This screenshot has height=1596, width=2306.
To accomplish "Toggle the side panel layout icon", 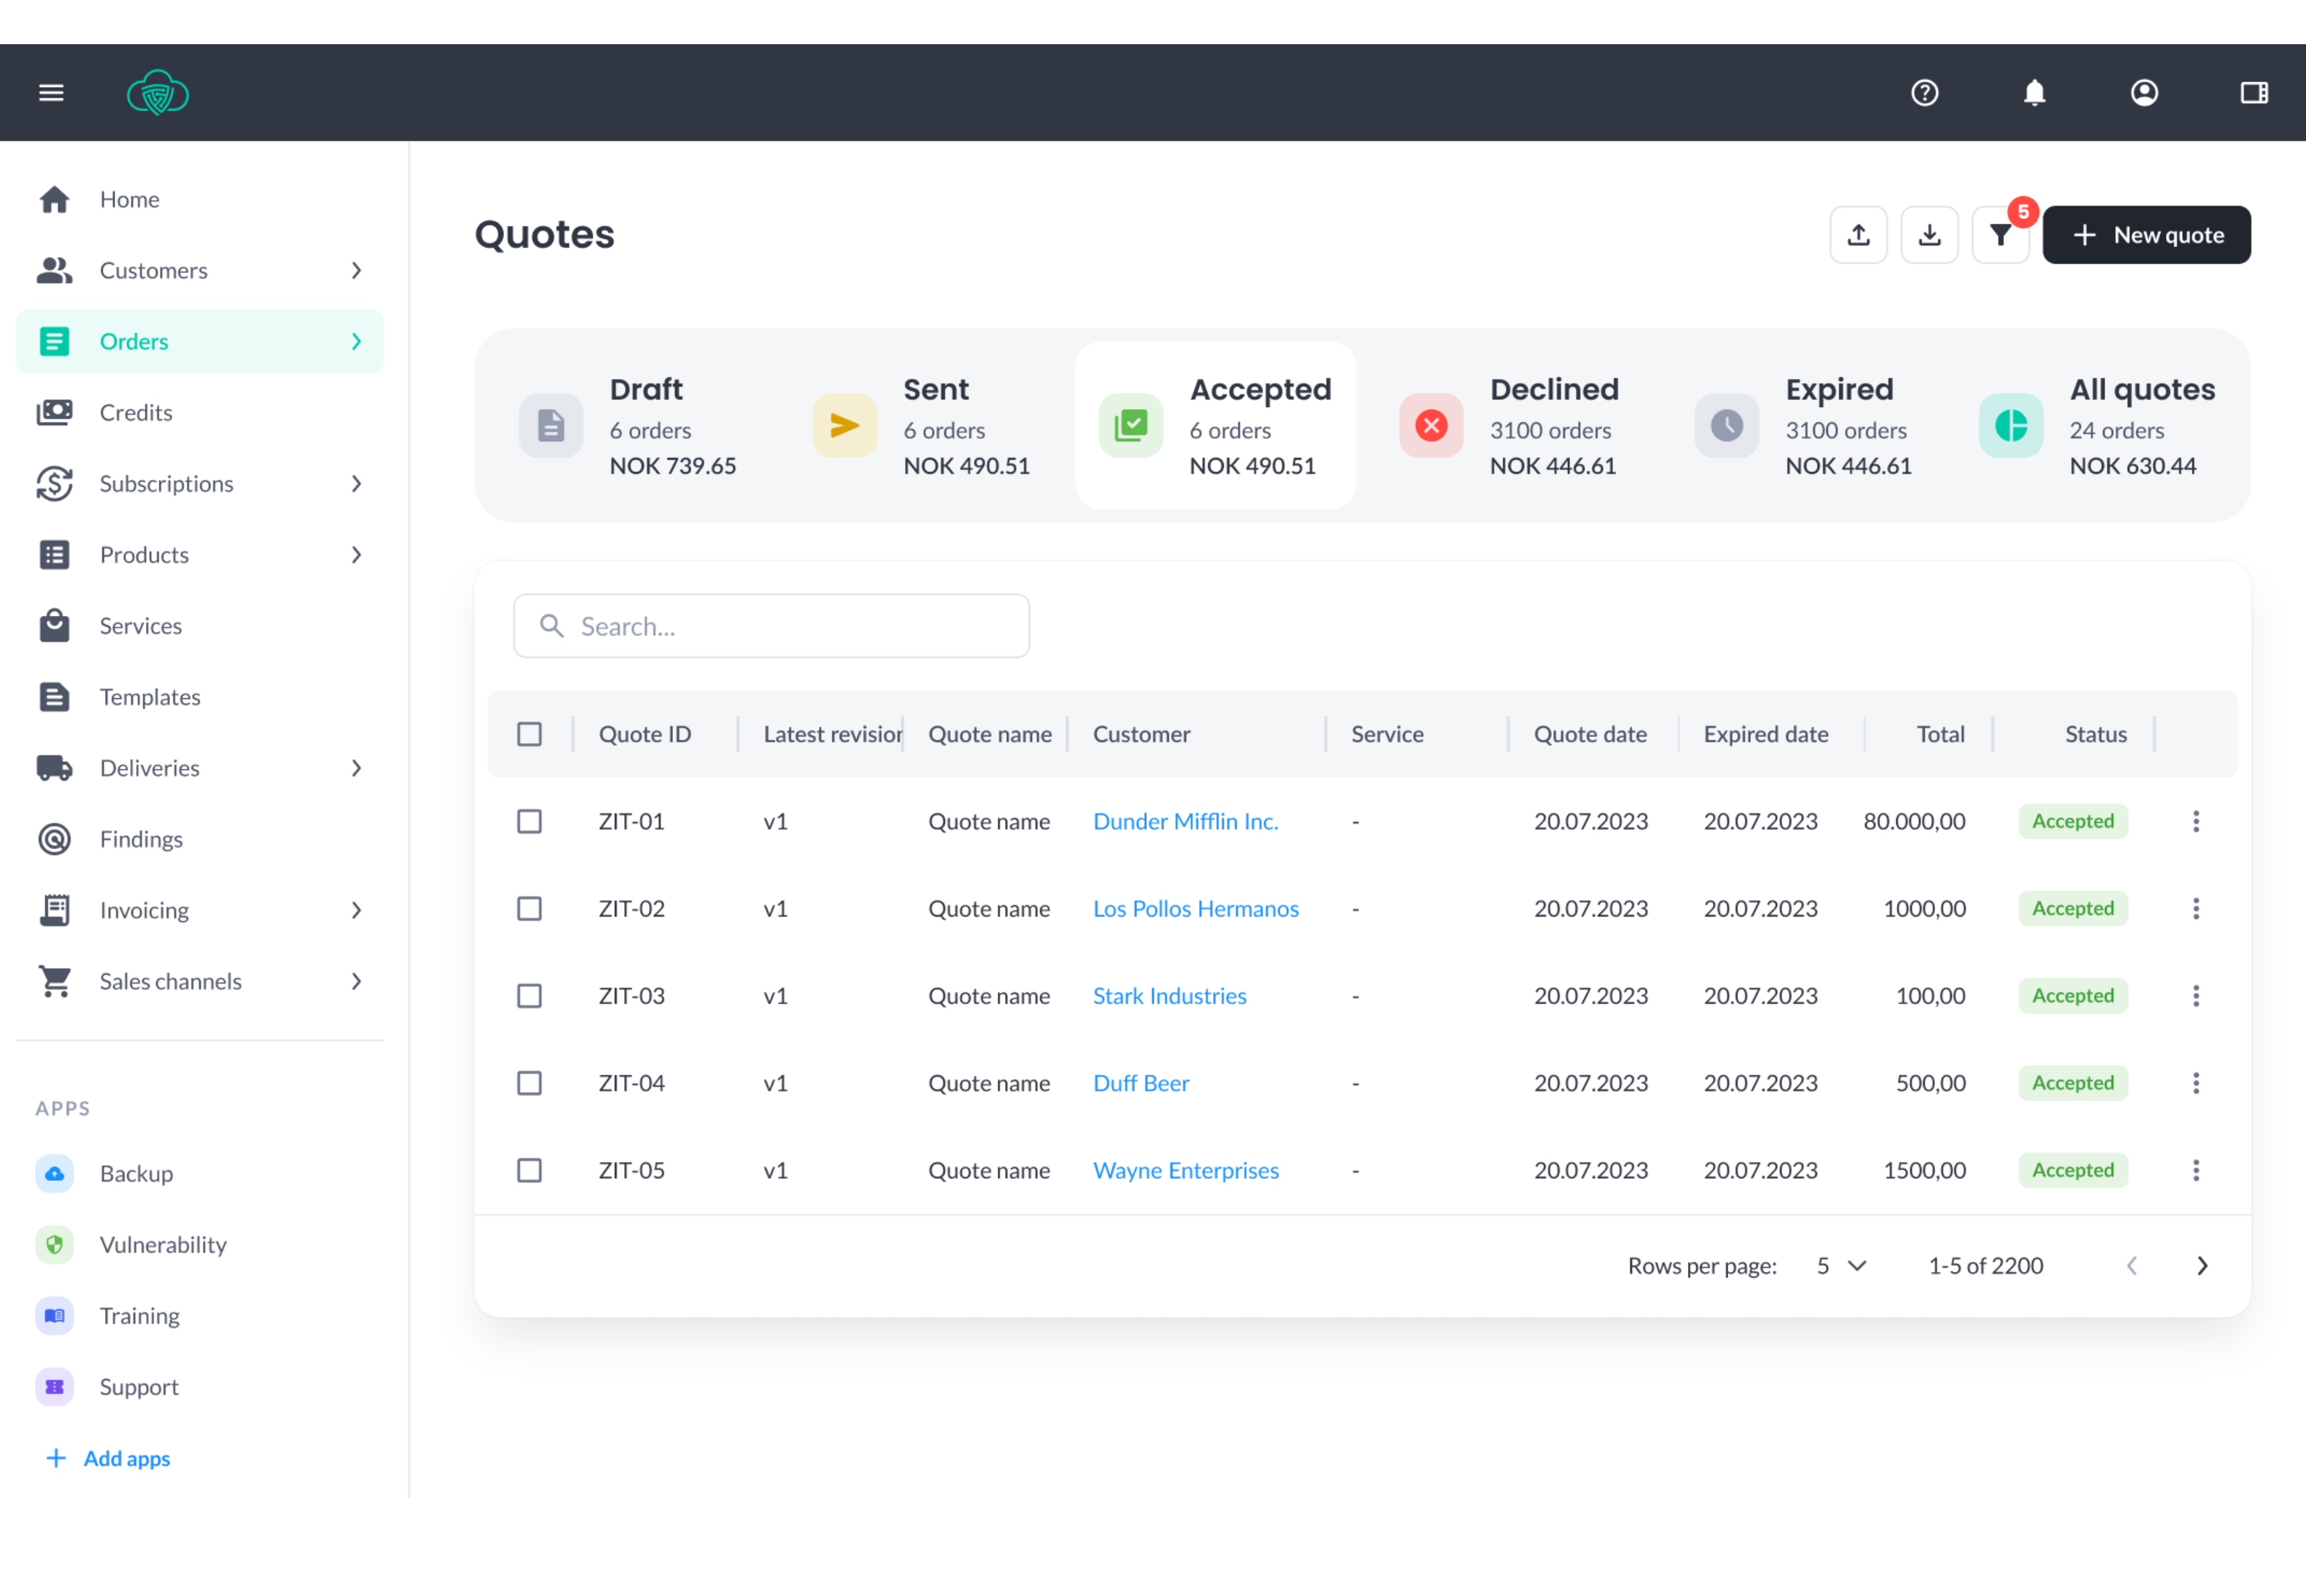I will [2253, 93].
